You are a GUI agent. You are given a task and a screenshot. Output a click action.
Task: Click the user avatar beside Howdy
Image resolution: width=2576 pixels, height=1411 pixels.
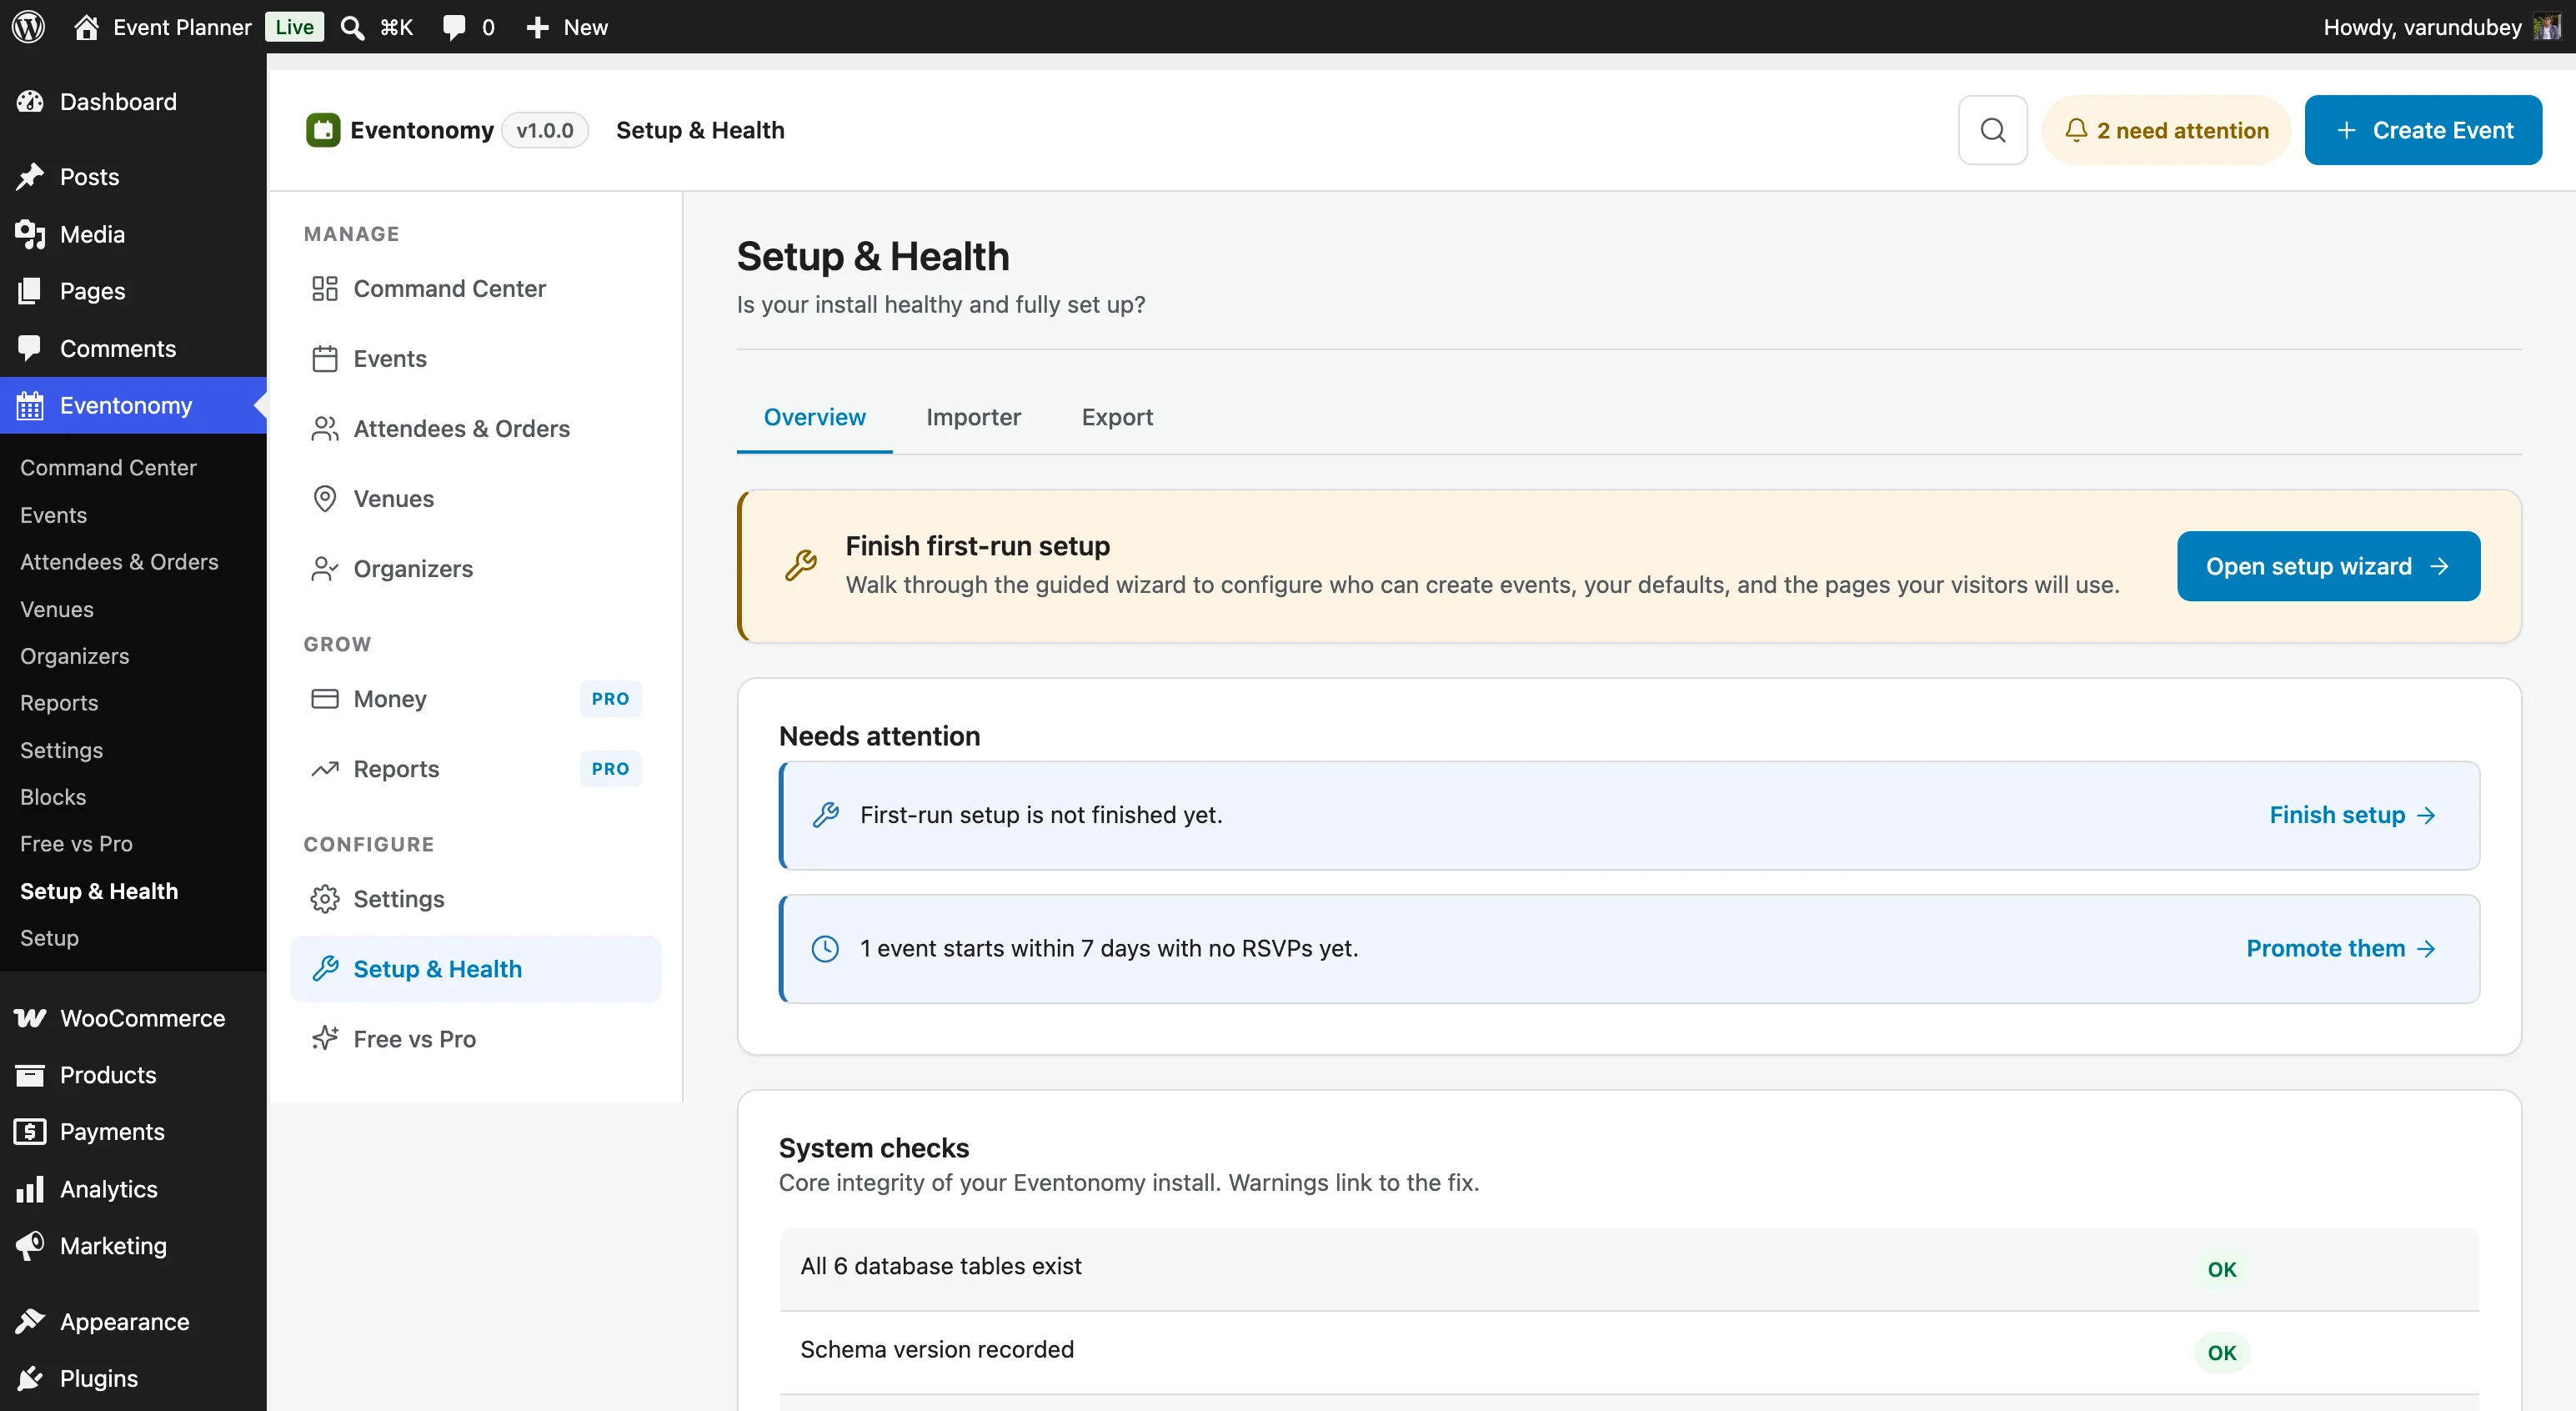pyautogui.click(x=2547, y=27)
